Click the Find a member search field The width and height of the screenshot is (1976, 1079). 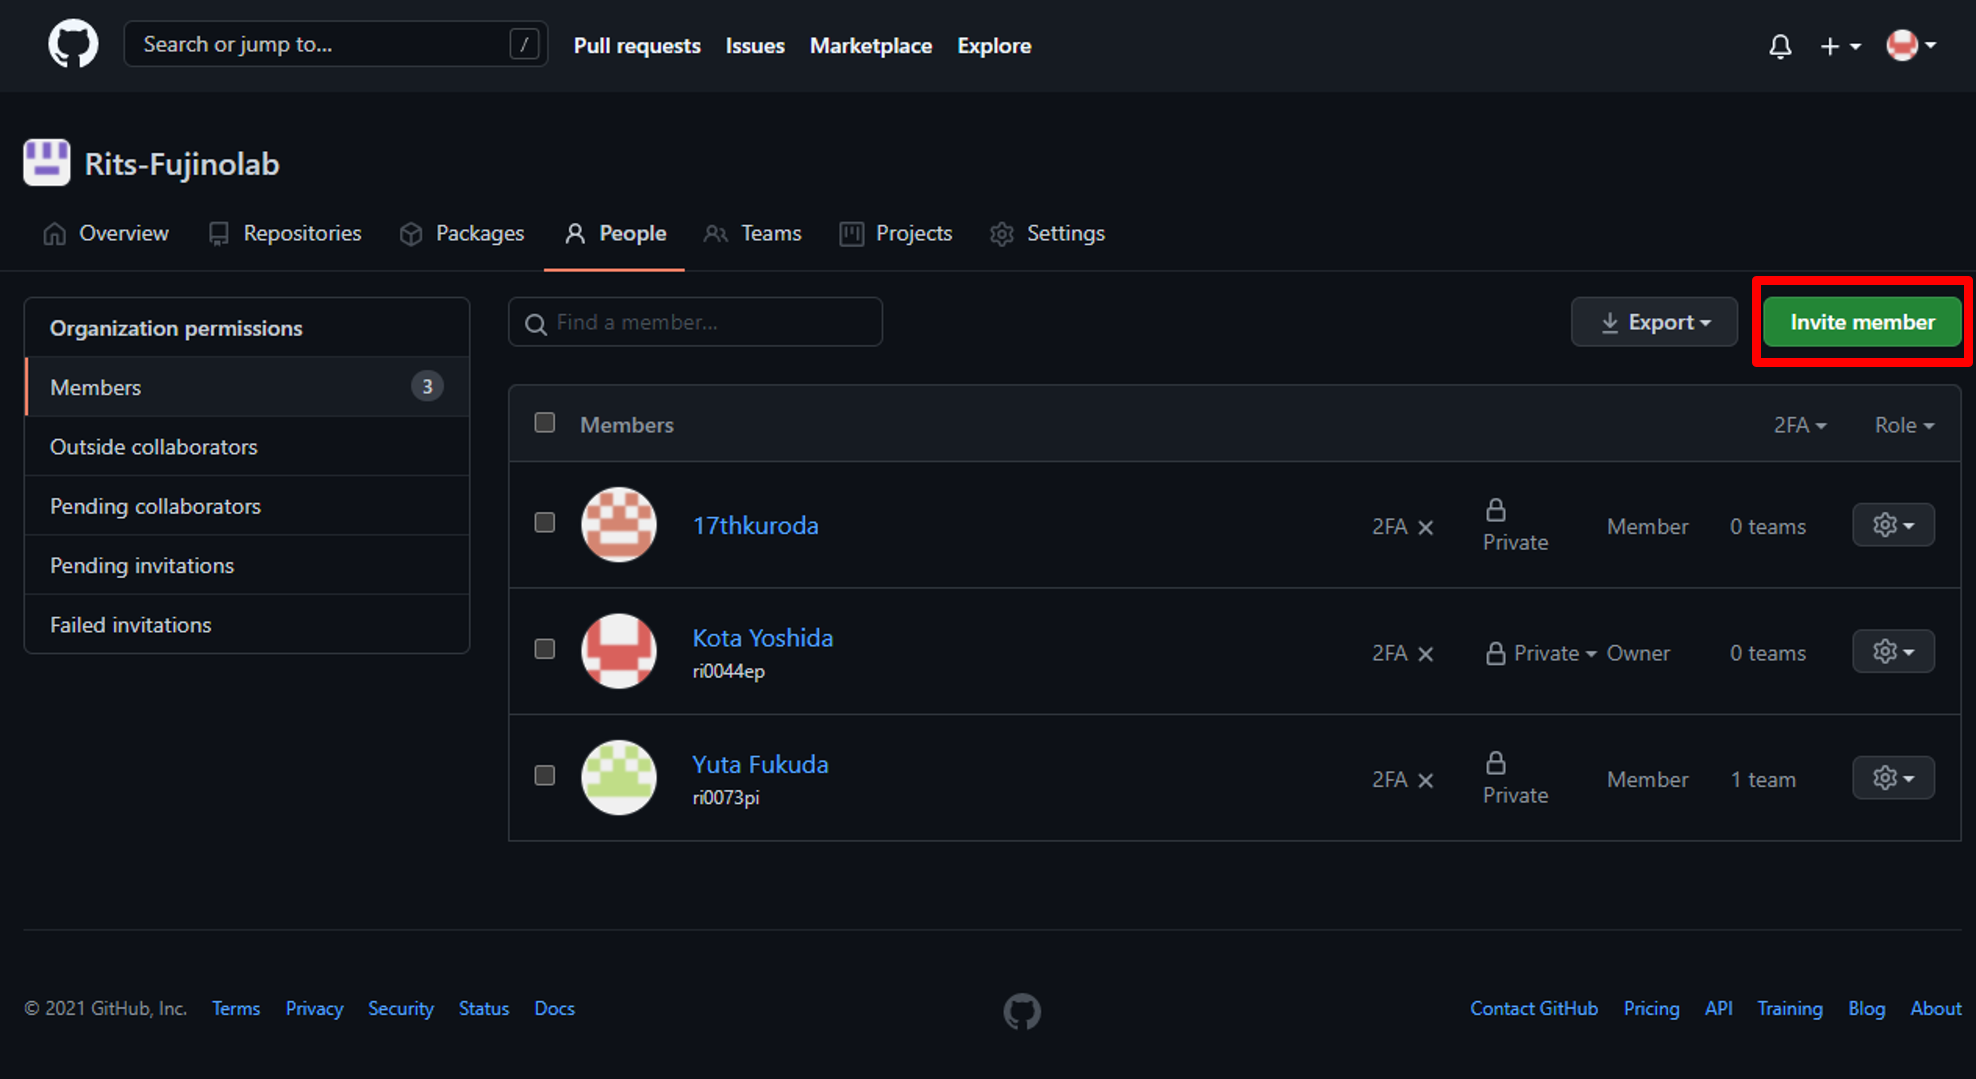[x=695, y=321]
